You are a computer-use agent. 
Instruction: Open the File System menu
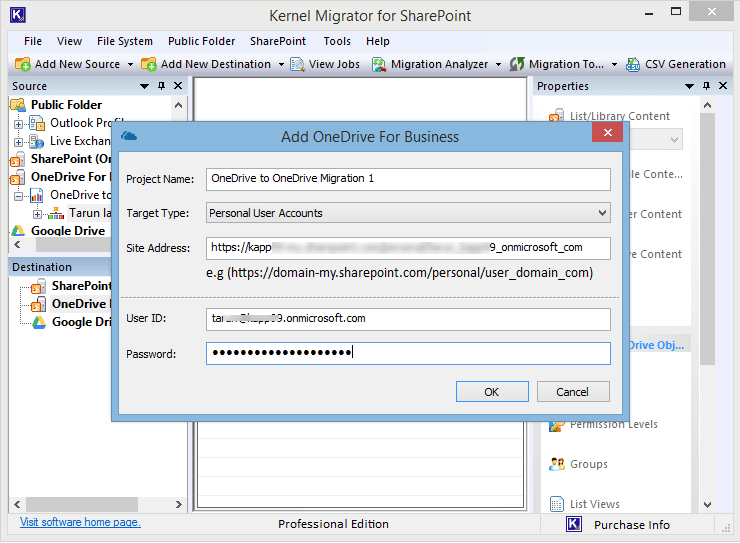[125, 42]
